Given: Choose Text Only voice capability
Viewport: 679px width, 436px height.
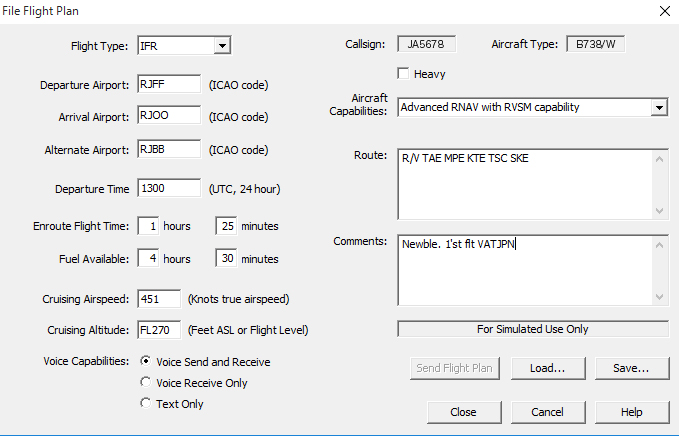Looking at the screenshot, I should [x=146, y=404].
